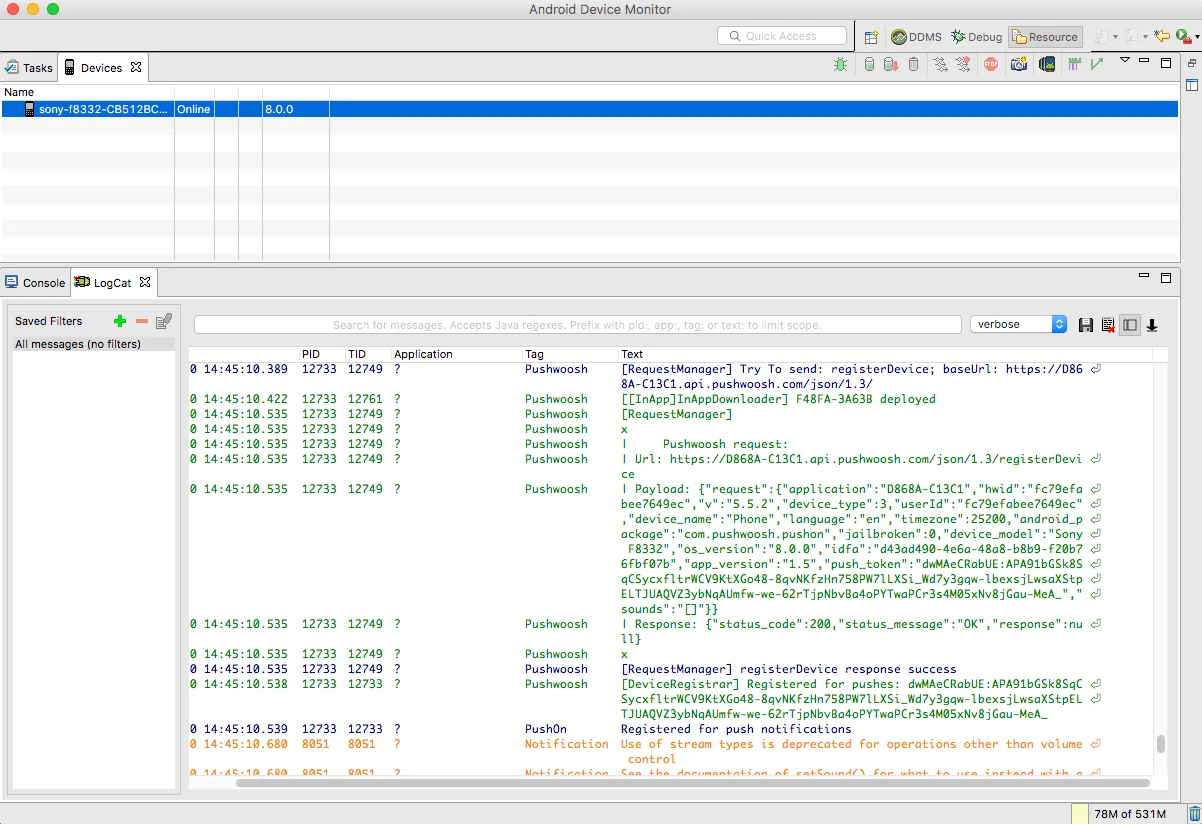Click the debug selected process bug icon
Image resolution: width=1202 pixels, height=824 pixels.
(x=841, y=65)
